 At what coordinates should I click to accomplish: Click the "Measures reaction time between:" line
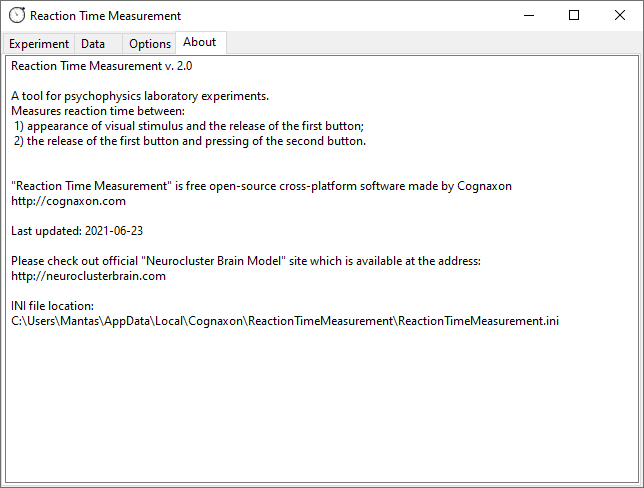(x=98, y=111)
